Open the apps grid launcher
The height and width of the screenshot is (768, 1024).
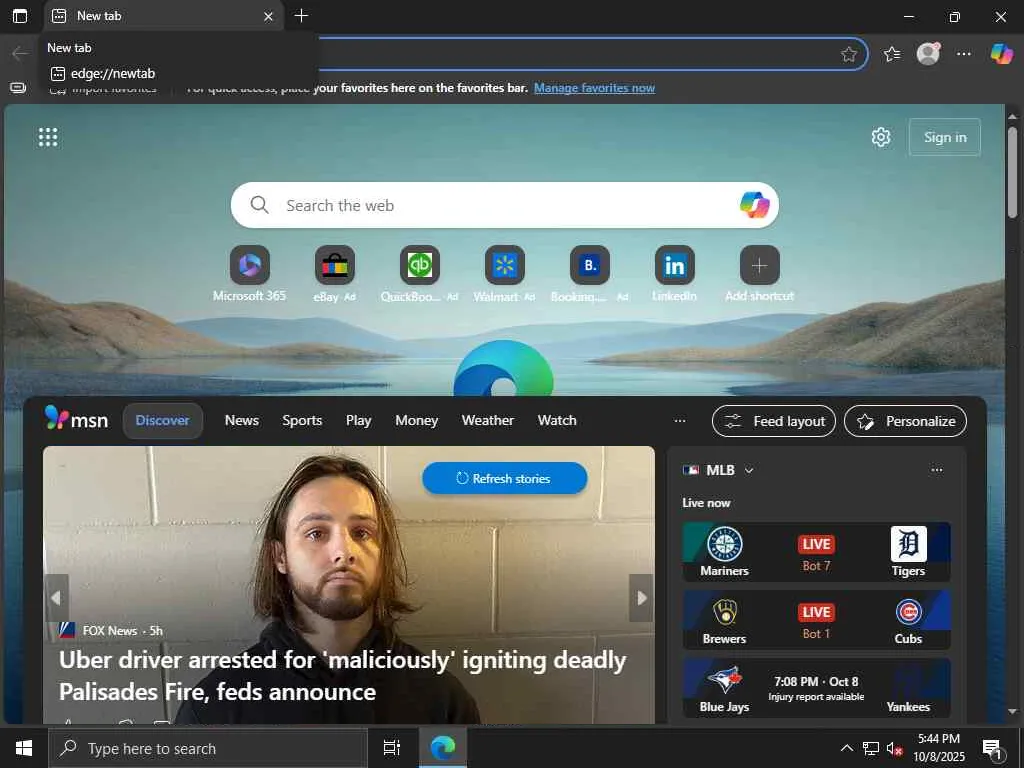point(48,137)
